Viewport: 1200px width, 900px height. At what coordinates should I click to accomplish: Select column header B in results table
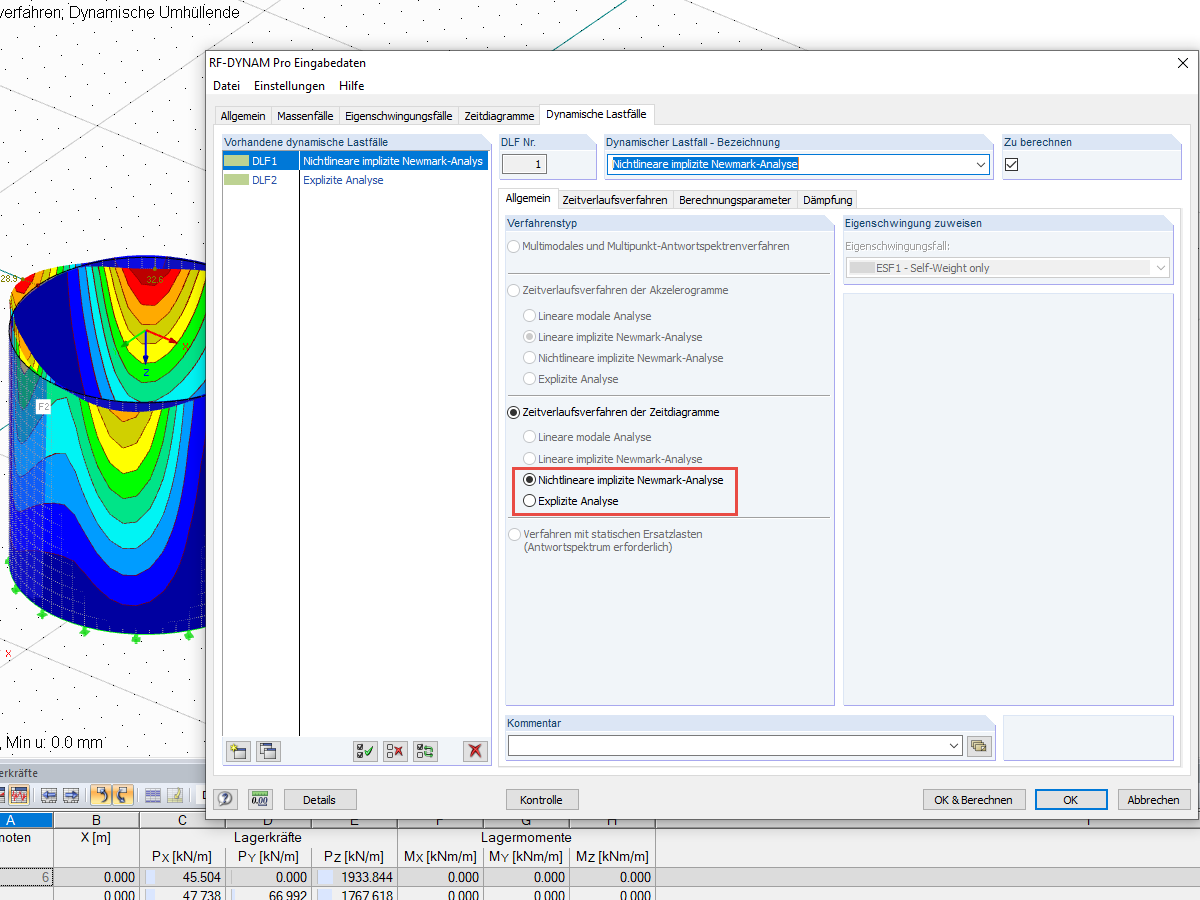pyautogui.click(x=96, y=821)
